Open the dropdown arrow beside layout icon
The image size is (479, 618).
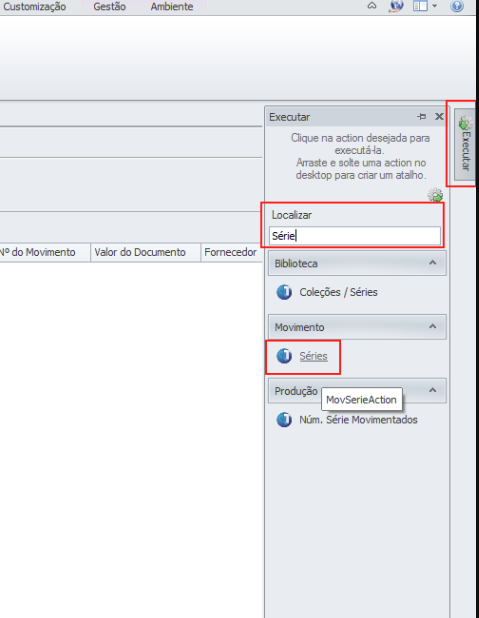pos(434,6)
